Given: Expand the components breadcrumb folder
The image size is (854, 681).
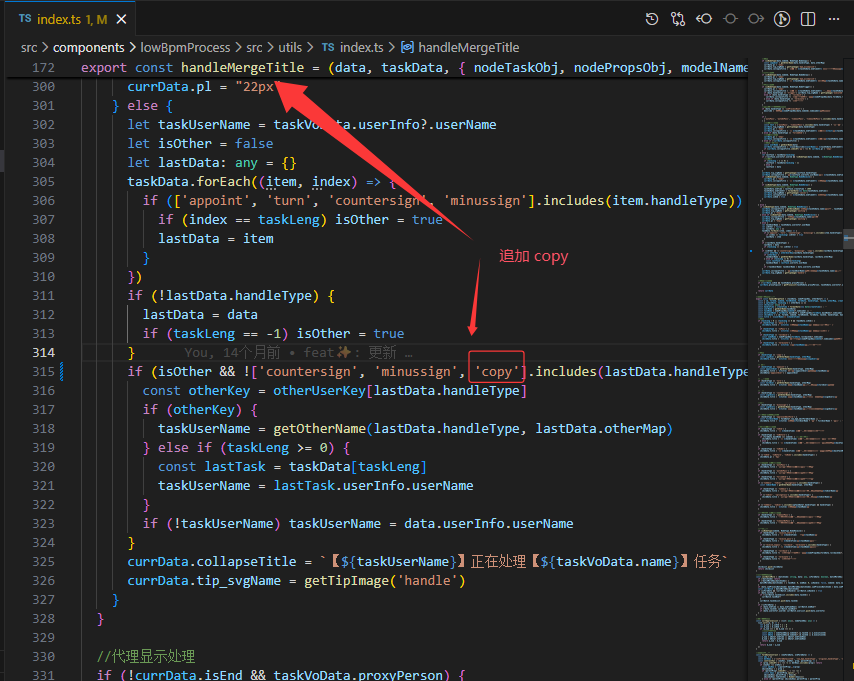Looking at the screenshot, I should click(88, 47).
